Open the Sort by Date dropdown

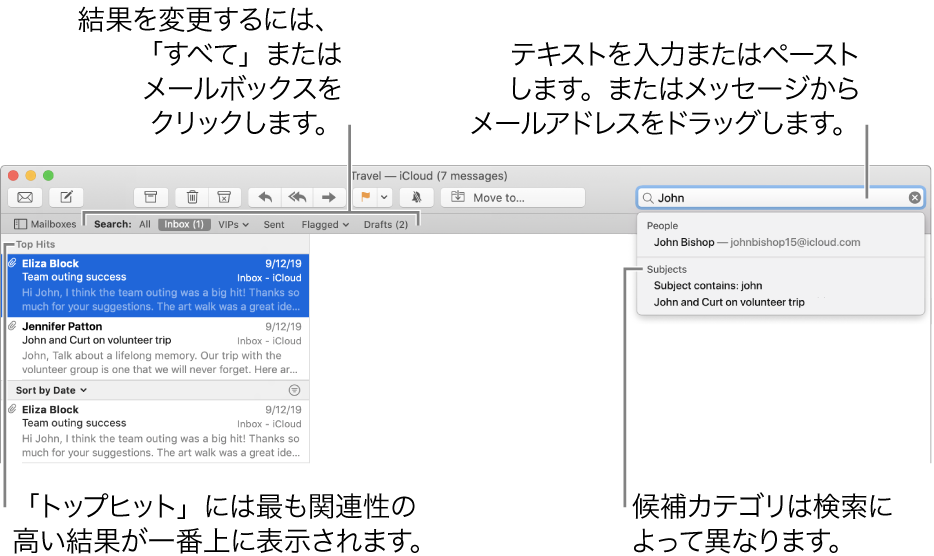tap(51, 390)
